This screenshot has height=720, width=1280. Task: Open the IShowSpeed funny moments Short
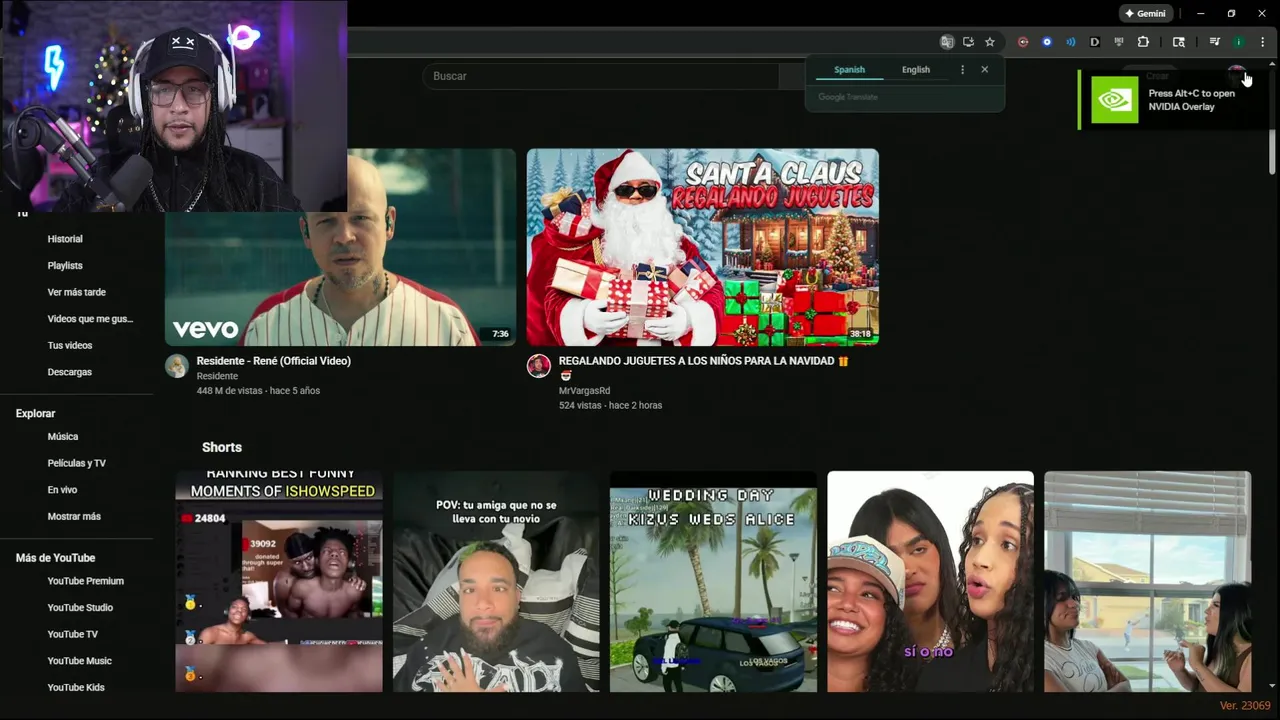(x=279, y=581)
